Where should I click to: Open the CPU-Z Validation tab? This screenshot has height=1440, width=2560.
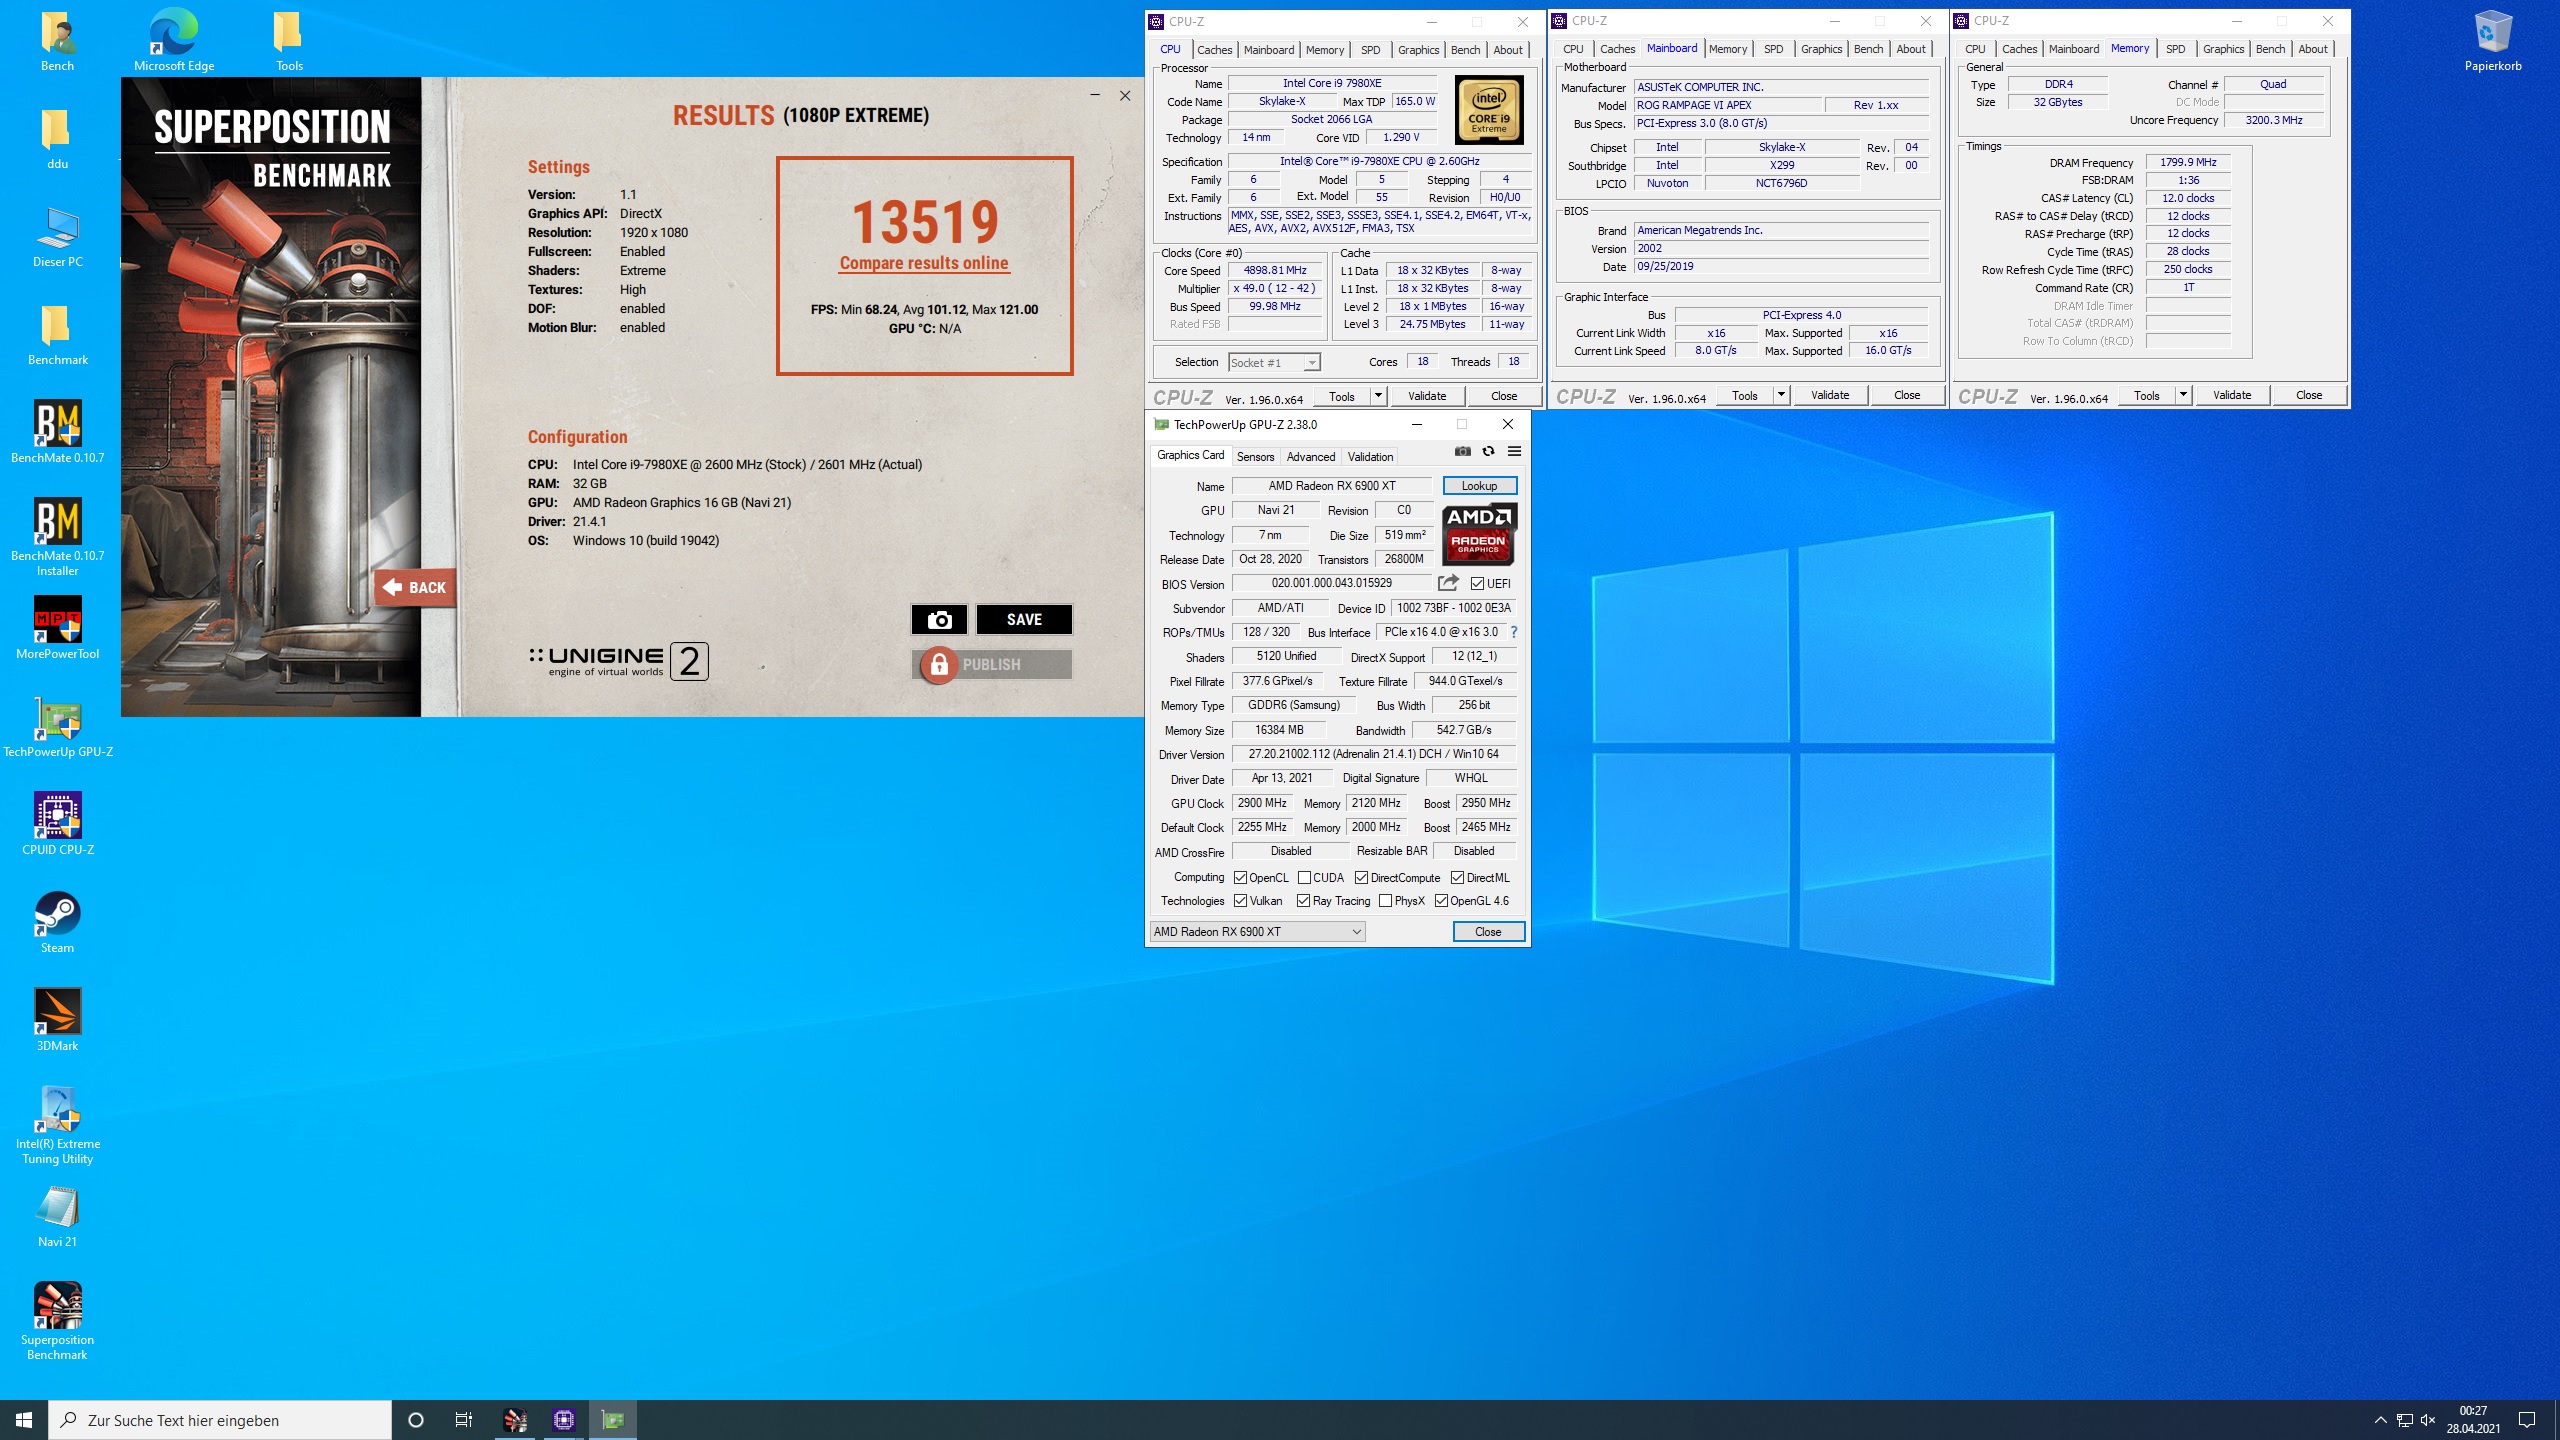coord(1426,394)
